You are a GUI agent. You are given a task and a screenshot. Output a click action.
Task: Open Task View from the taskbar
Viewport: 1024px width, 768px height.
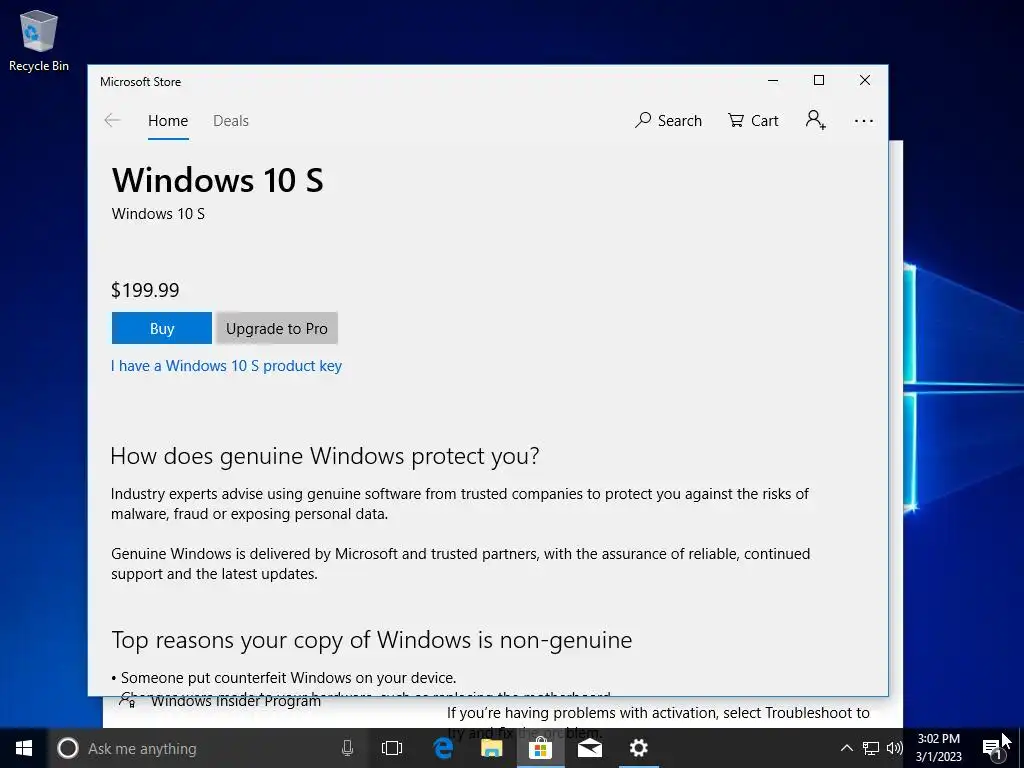point(392,748)
